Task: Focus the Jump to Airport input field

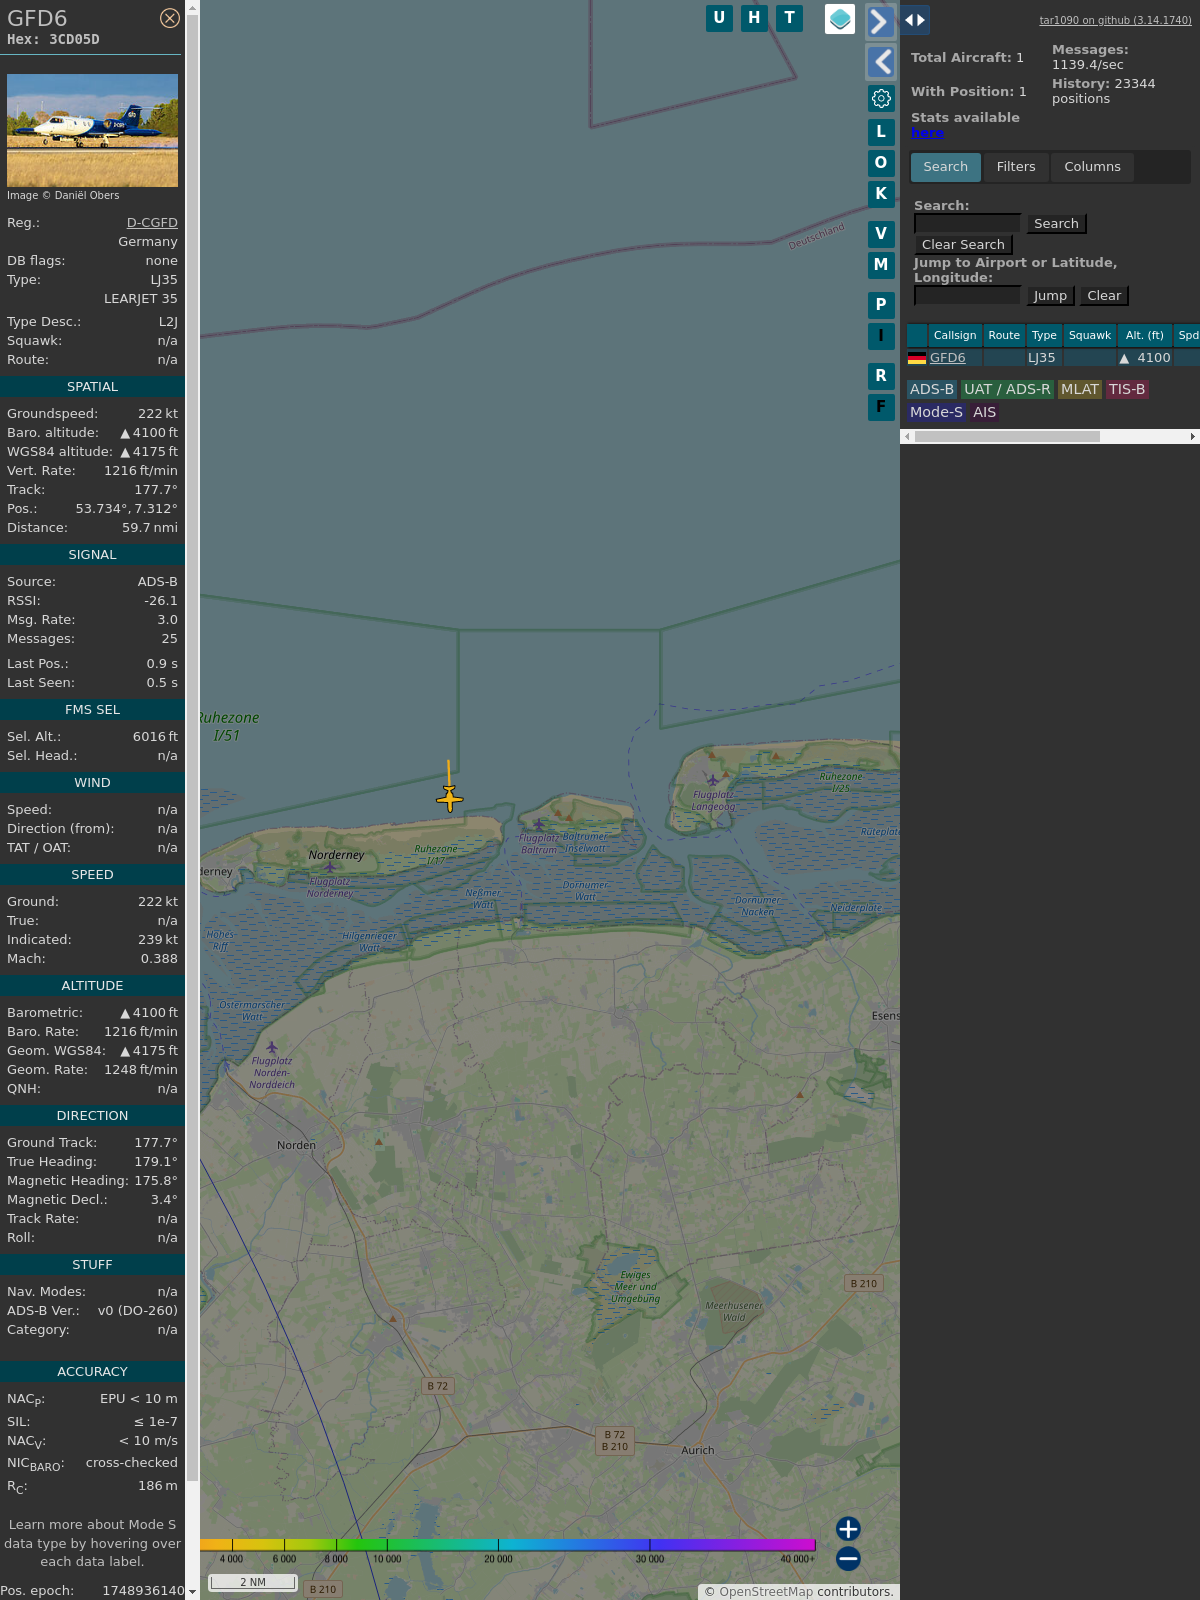Action: point(967,296)
